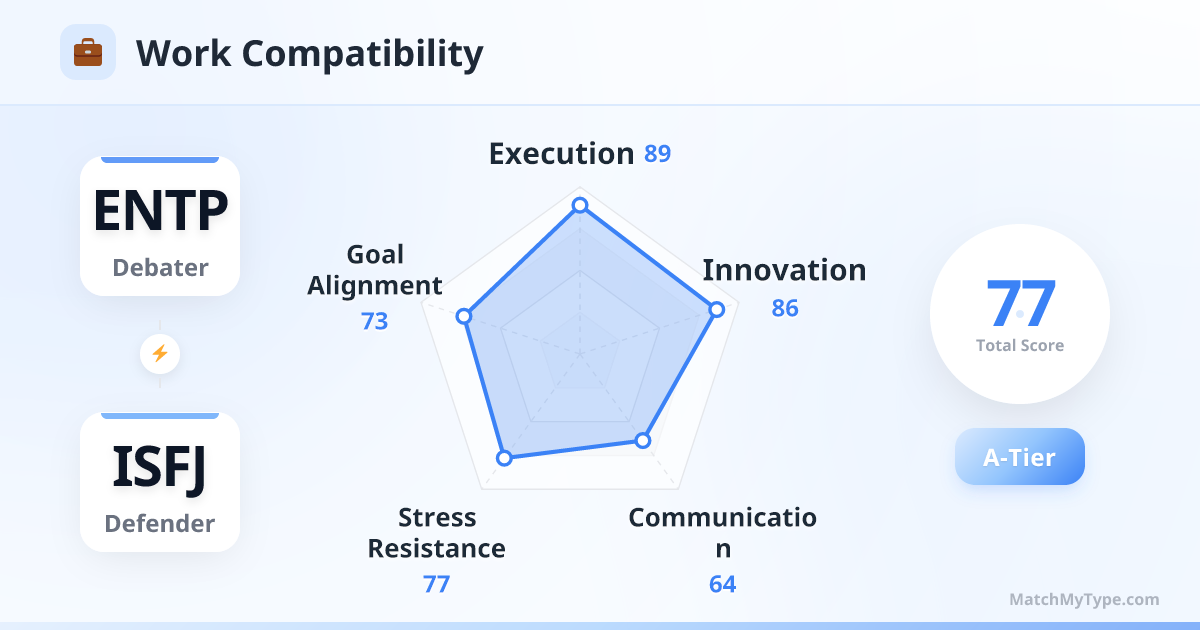Click the Goal Alignment axis label
The height and width of the screenshot is (630, 1200).
[375, 270]
